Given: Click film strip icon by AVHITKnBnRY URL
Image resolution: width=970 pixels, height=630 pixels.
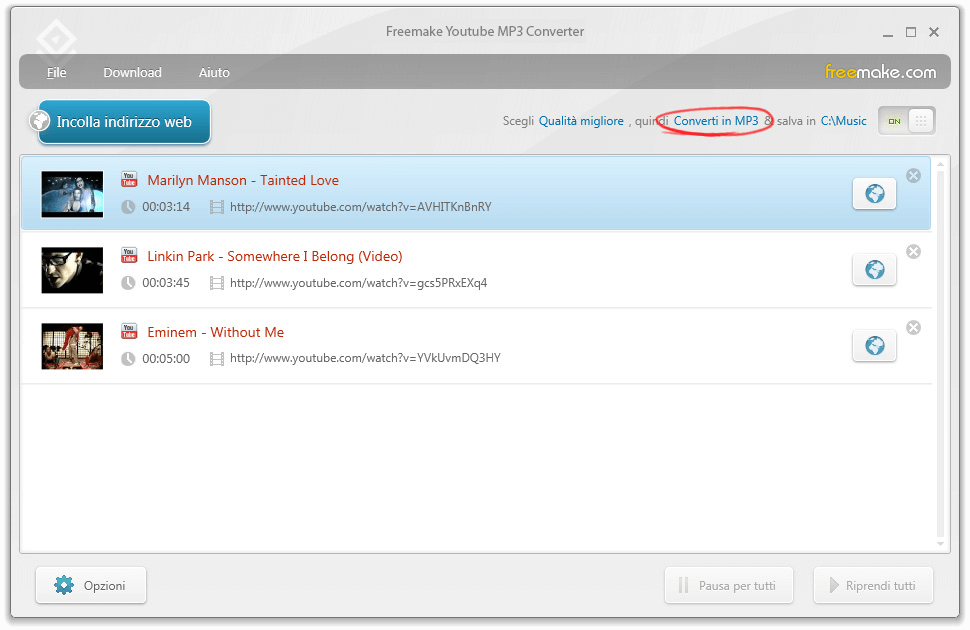Looking at the screenshot, I should [x=217, y=207].
